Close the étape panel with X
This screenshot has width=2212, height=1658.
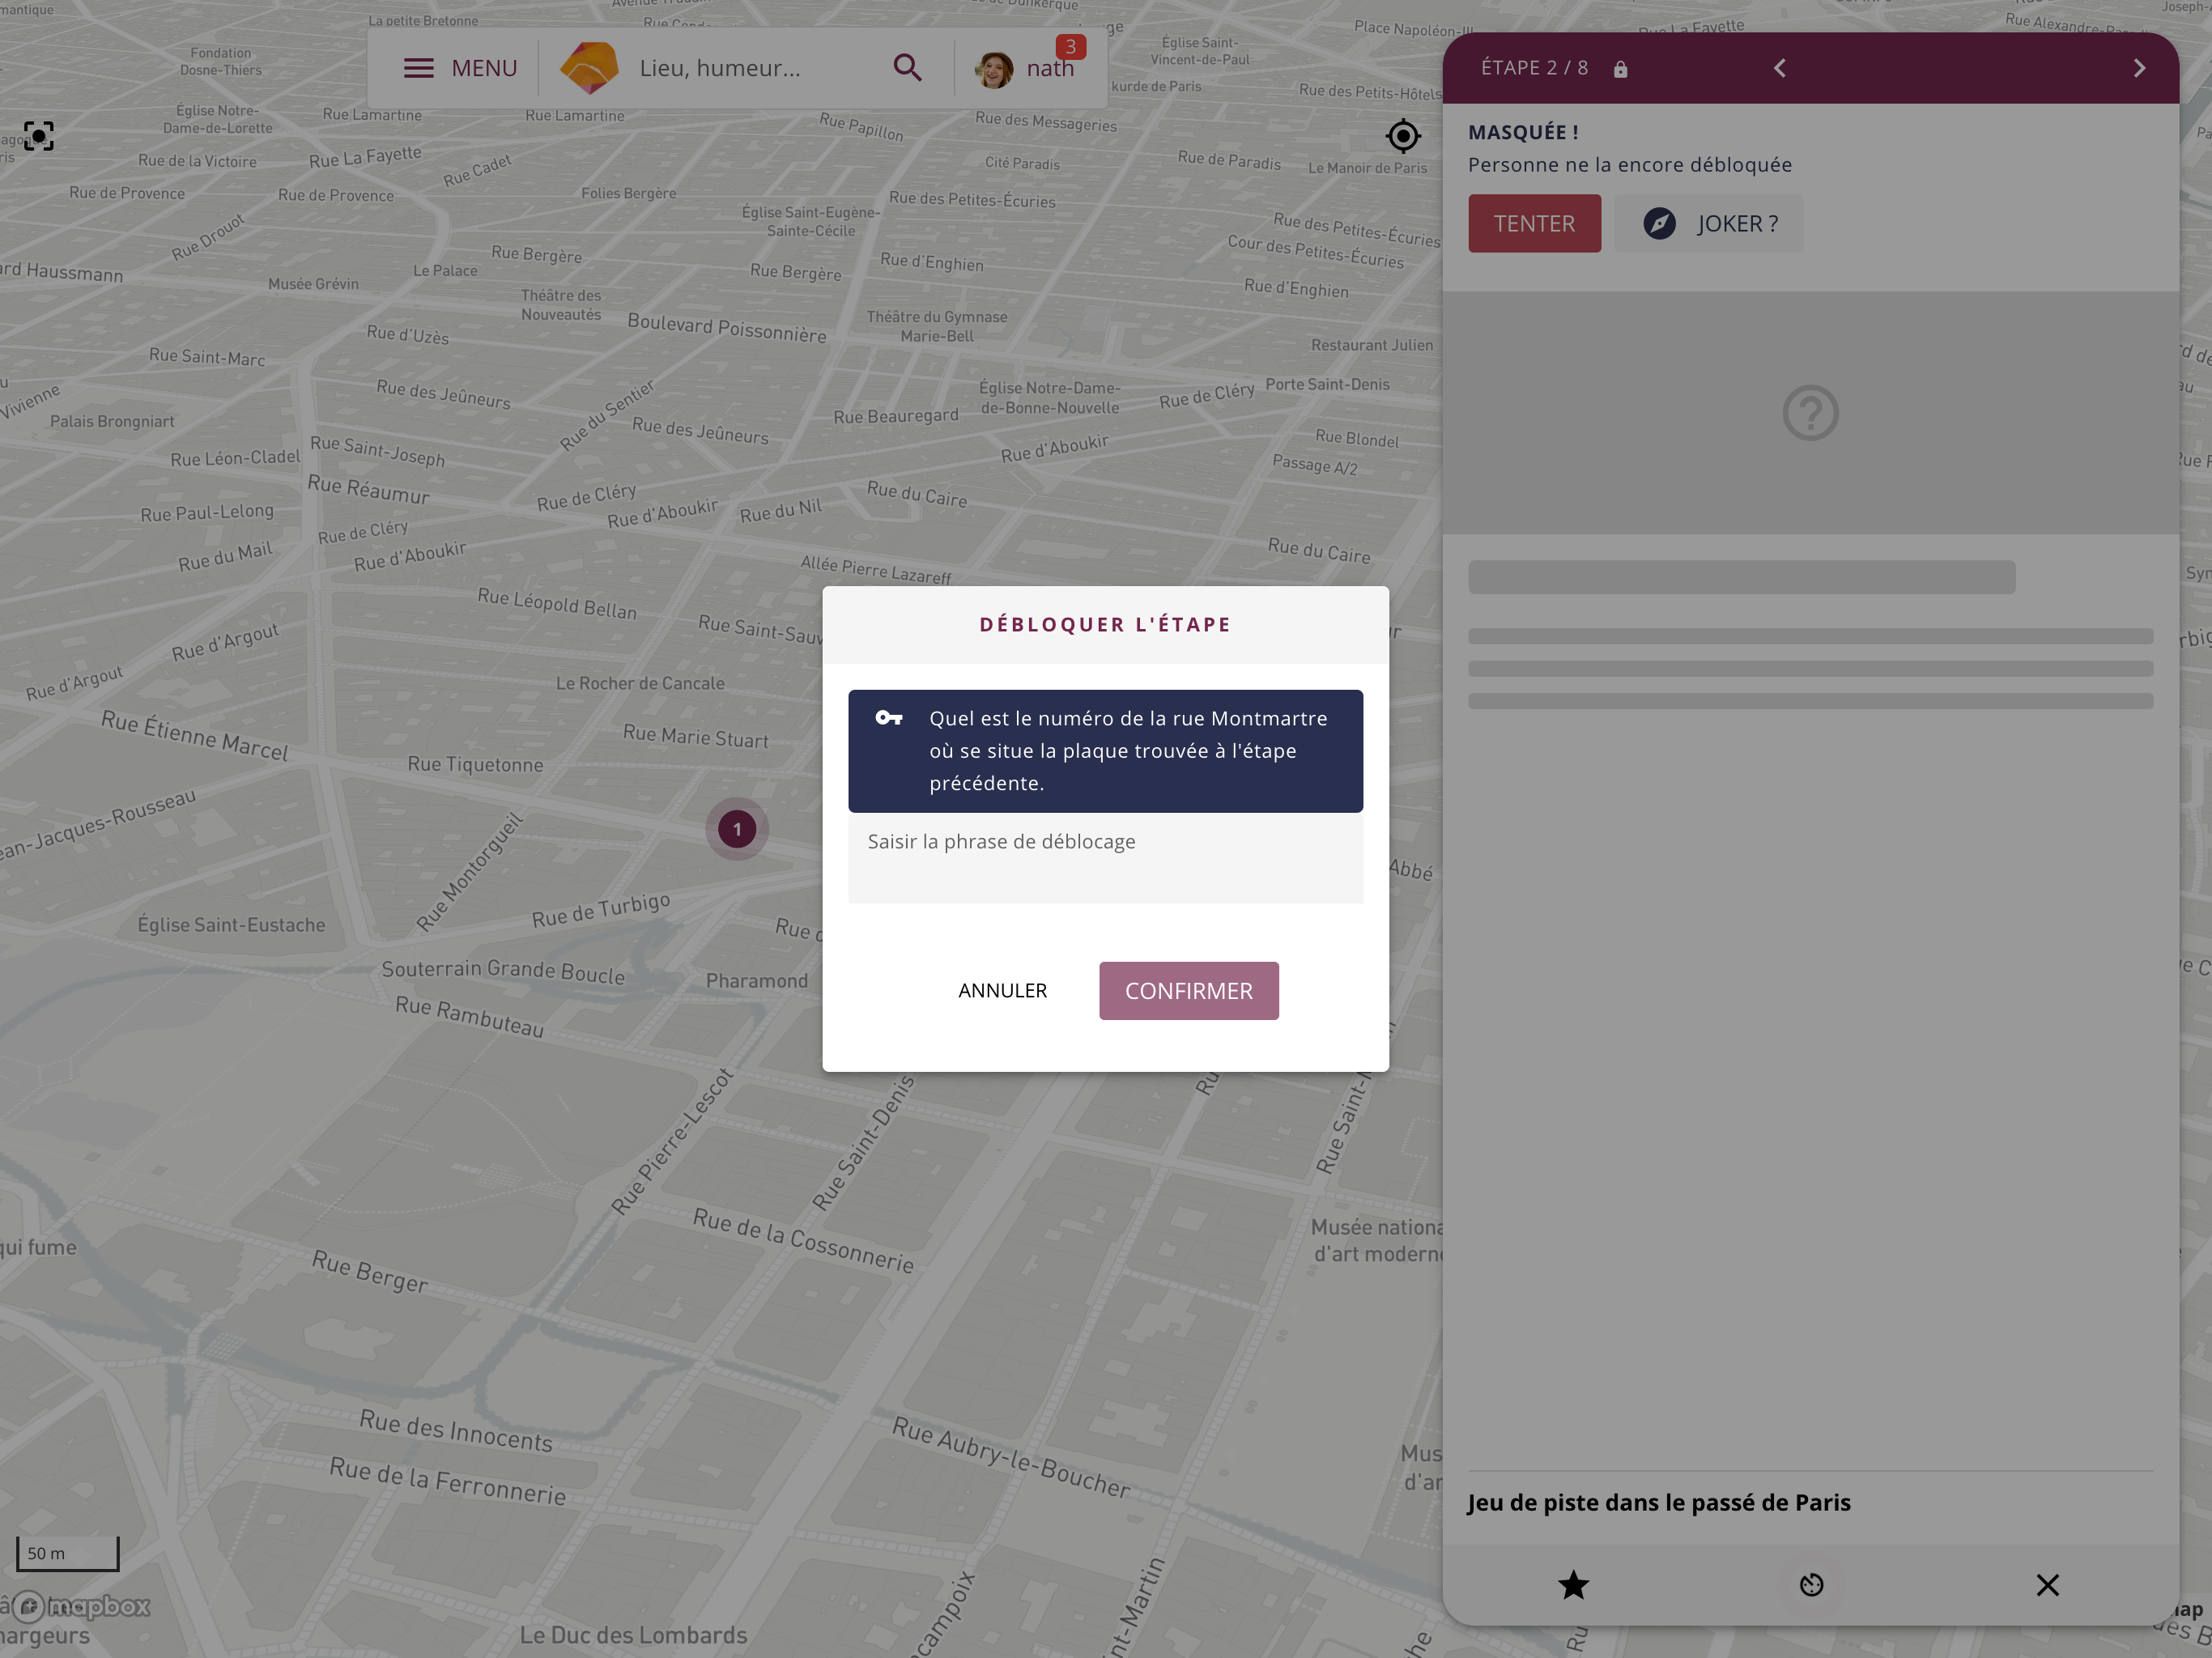pyautogui.click(x=2047, y=1585)
